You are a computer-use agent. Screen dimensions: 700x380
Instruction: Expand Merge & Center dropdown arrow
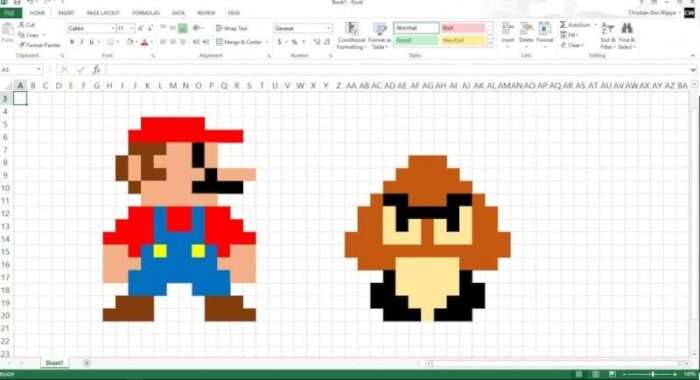tap(267, 42)
